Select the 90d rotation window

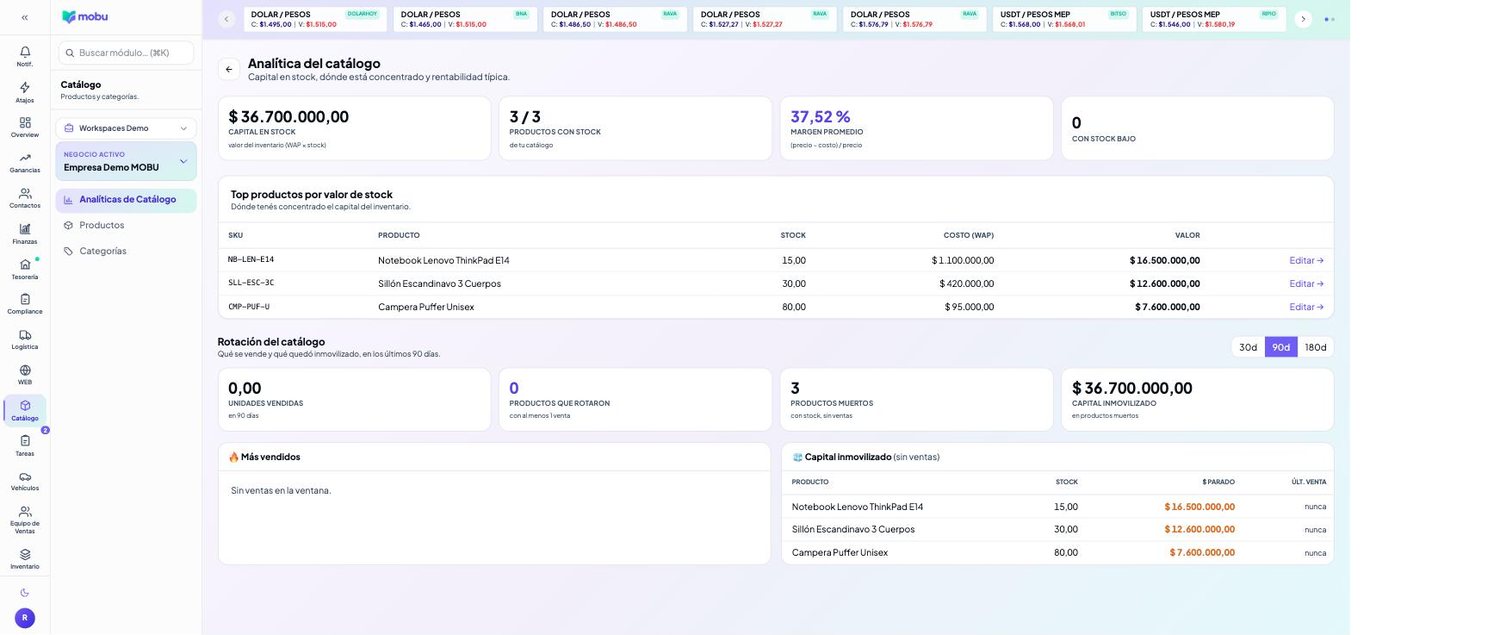coord(1281,347)
